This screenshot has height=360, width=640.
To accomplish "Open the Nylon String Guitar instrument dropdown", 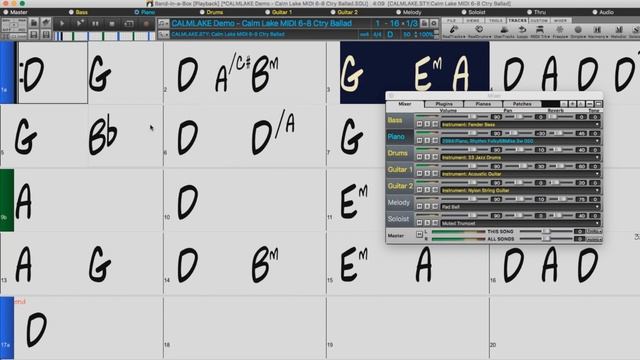I will pyautogui.click(x=520, y=190).
